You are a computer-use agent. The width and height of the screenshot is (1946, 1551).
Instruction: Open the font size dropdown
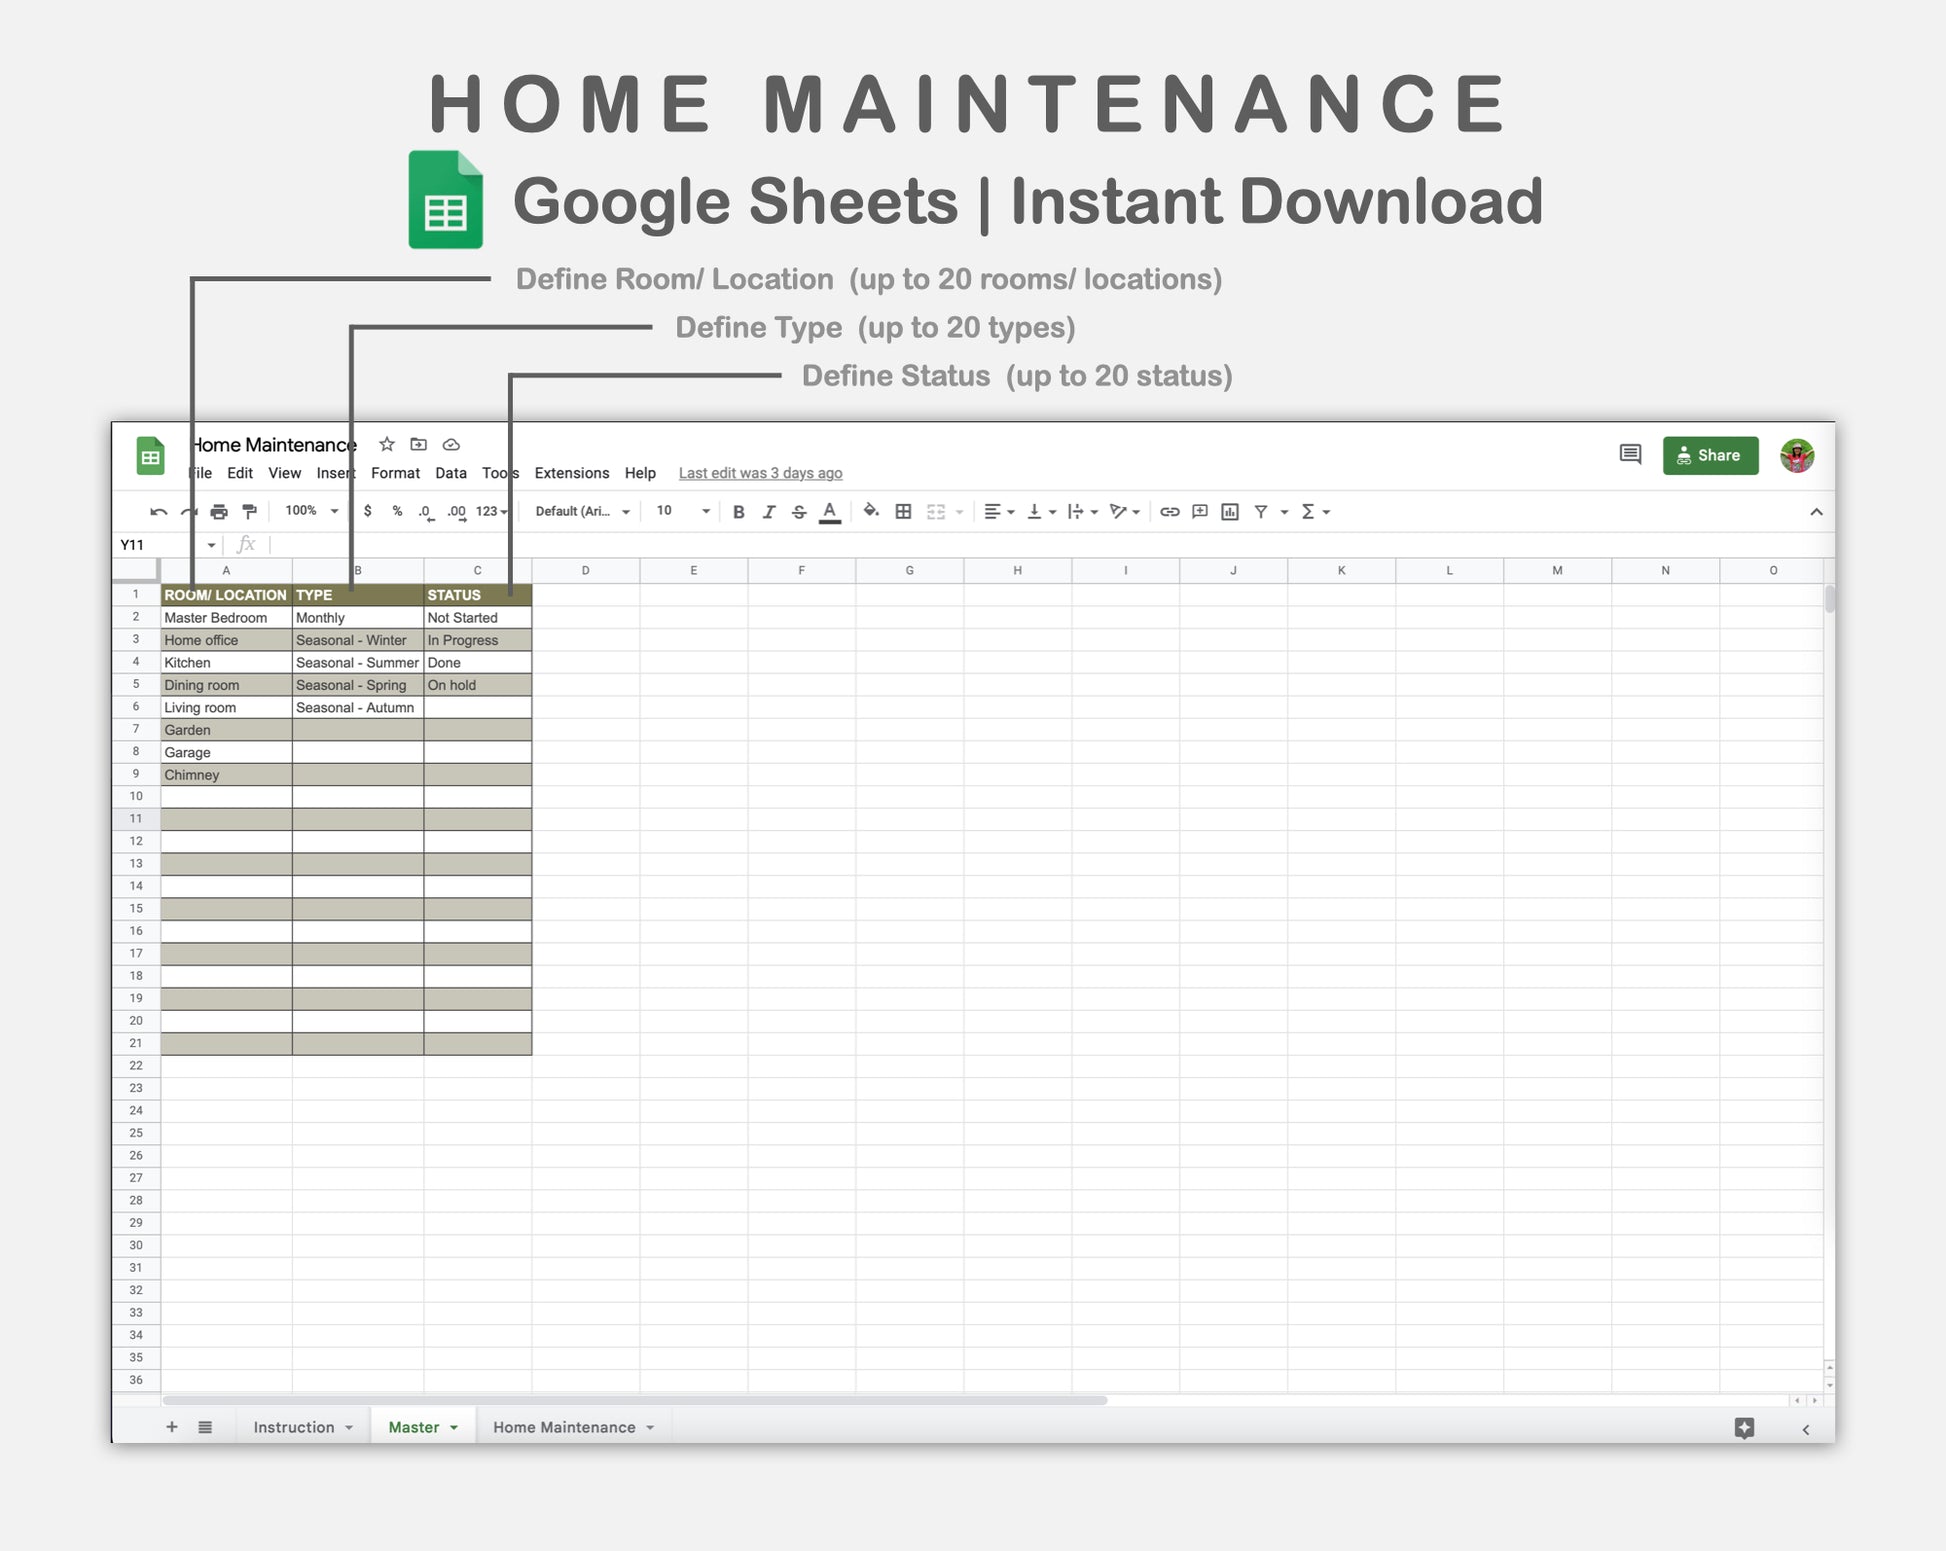click(x=683, y=511)
